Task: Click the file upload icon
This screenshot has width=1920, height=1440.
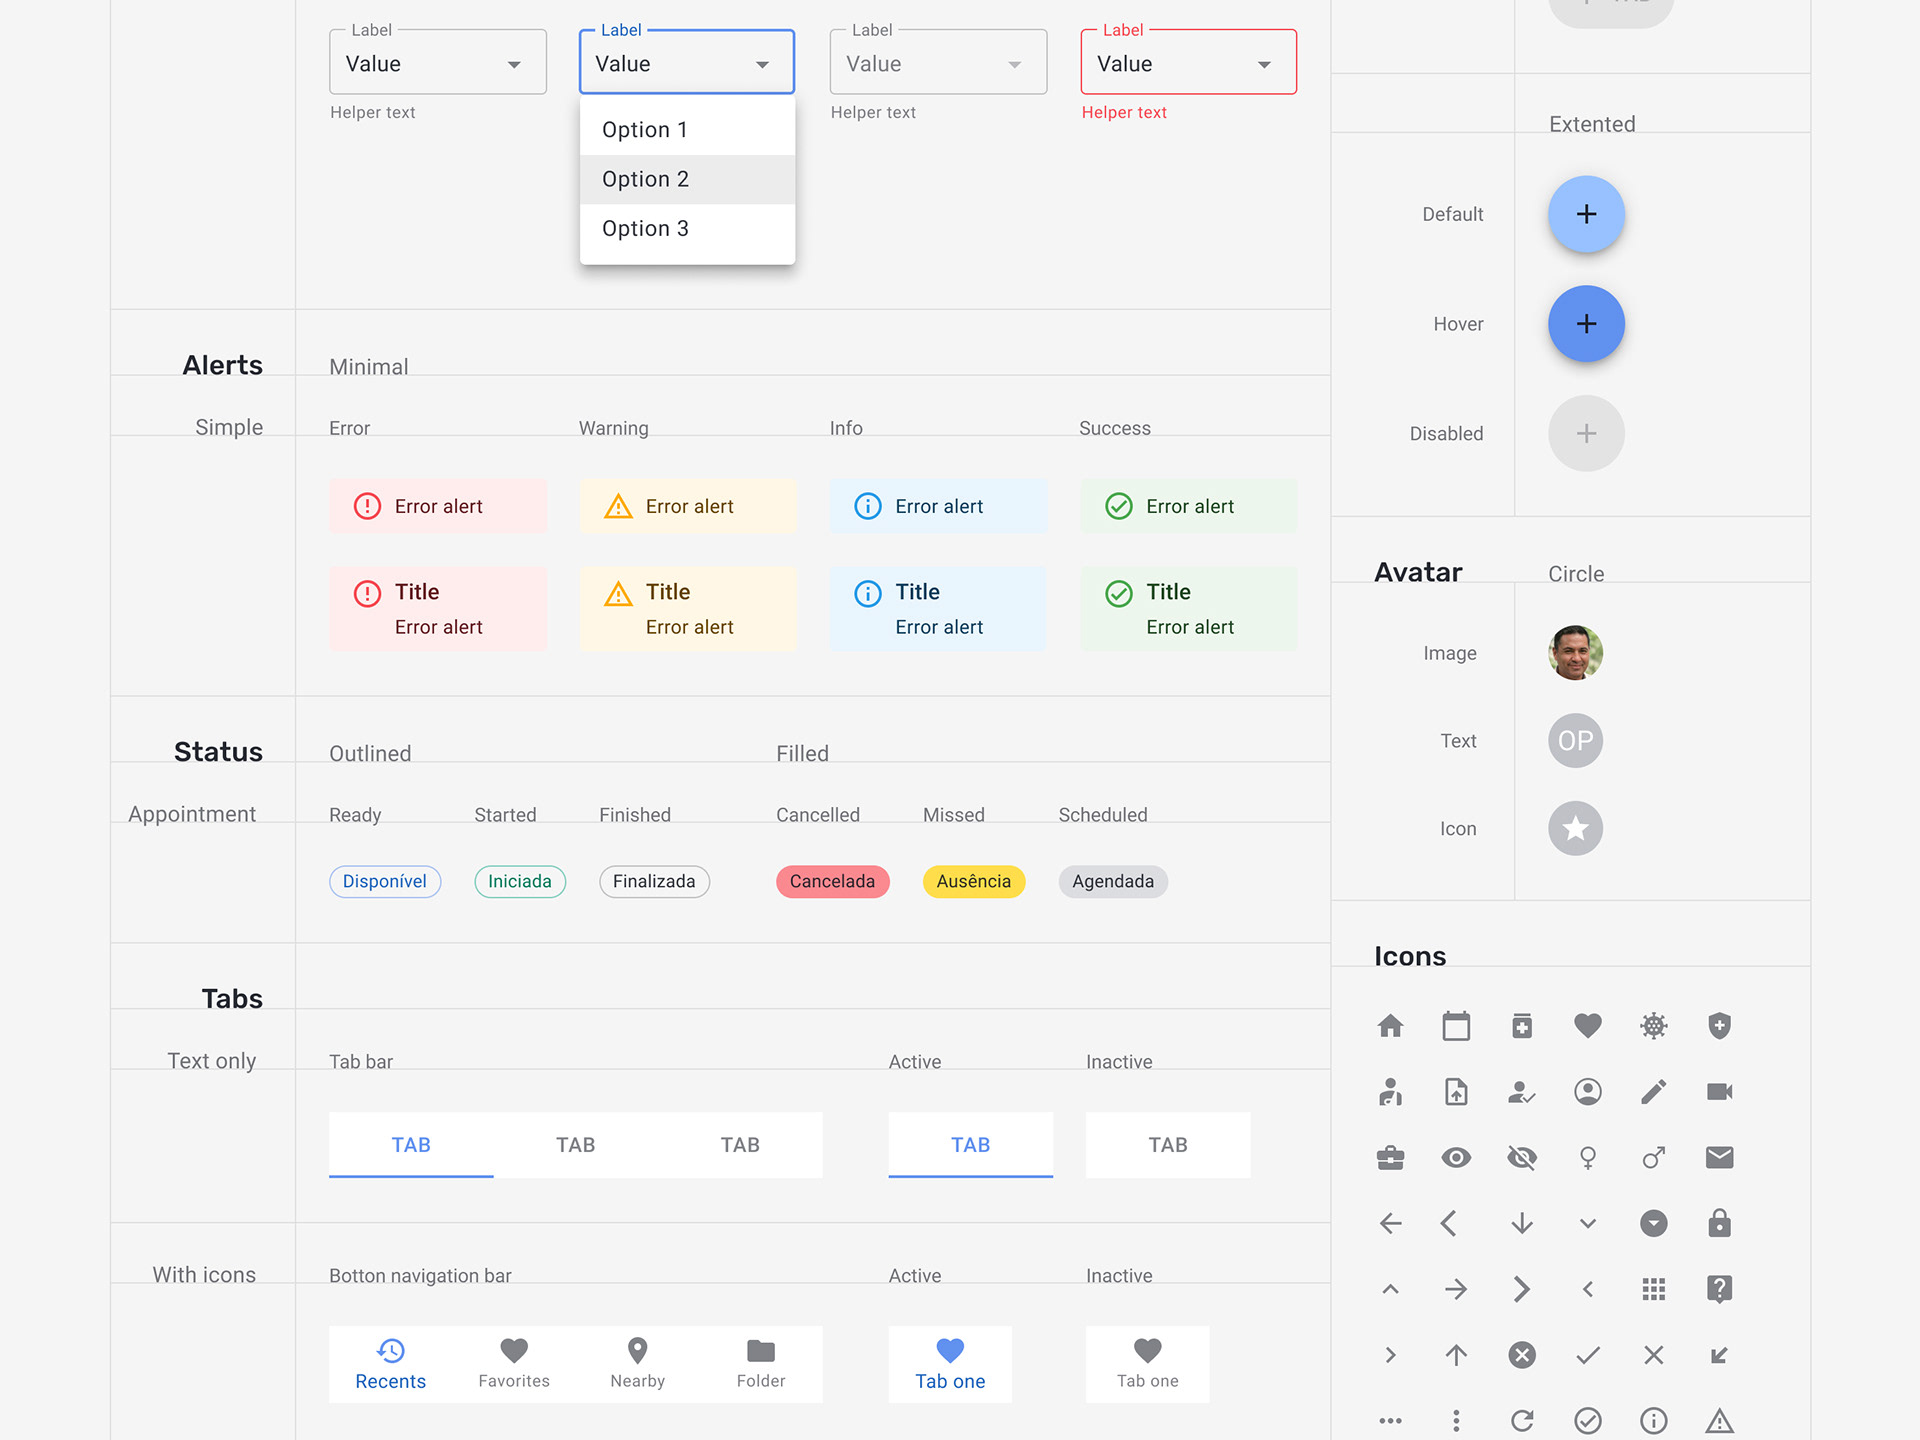Action: click(x=1456, y=1091)
